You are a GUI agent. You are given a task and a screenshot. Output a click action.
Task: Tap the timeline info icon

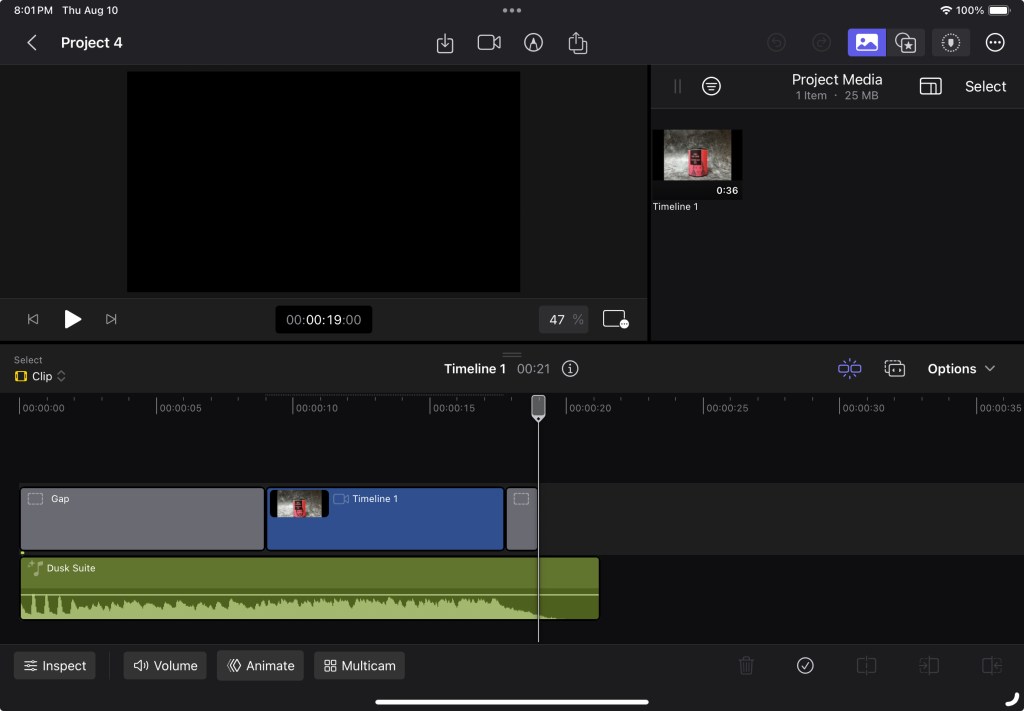pos(570,369)
